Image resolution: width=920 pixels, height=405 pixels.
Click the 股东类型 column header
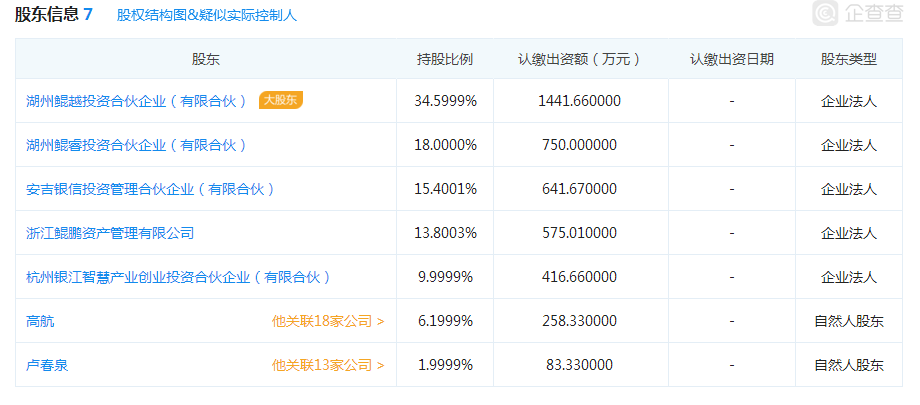tap(849, 59)
